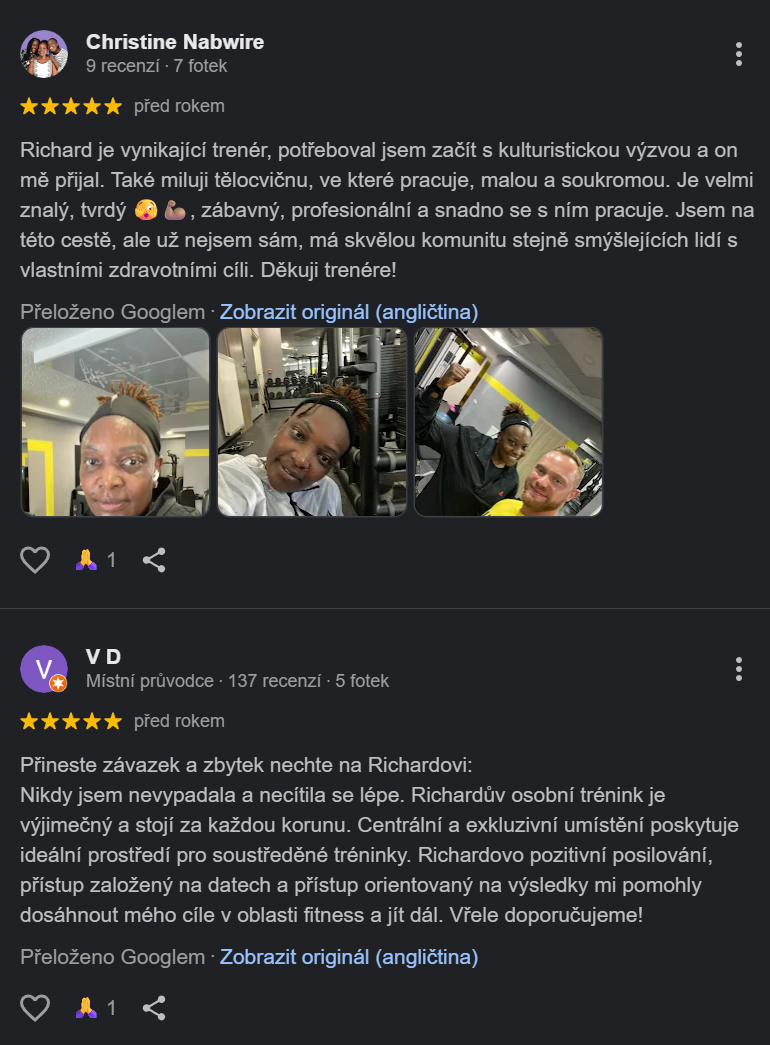Open three-dot menu on Christine Nabwire's review
The width and height of the screenshot is (770, 1045).
(x=739, y=54)
